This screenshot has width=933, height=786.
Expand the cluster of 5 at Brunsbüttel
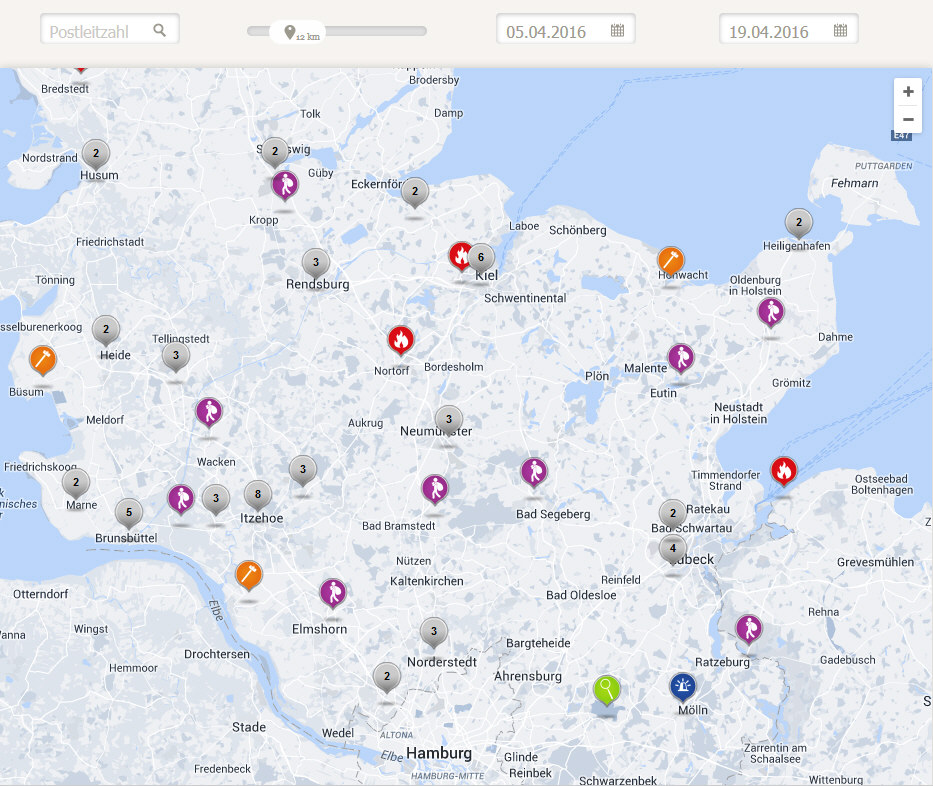[x=128, y=512]
